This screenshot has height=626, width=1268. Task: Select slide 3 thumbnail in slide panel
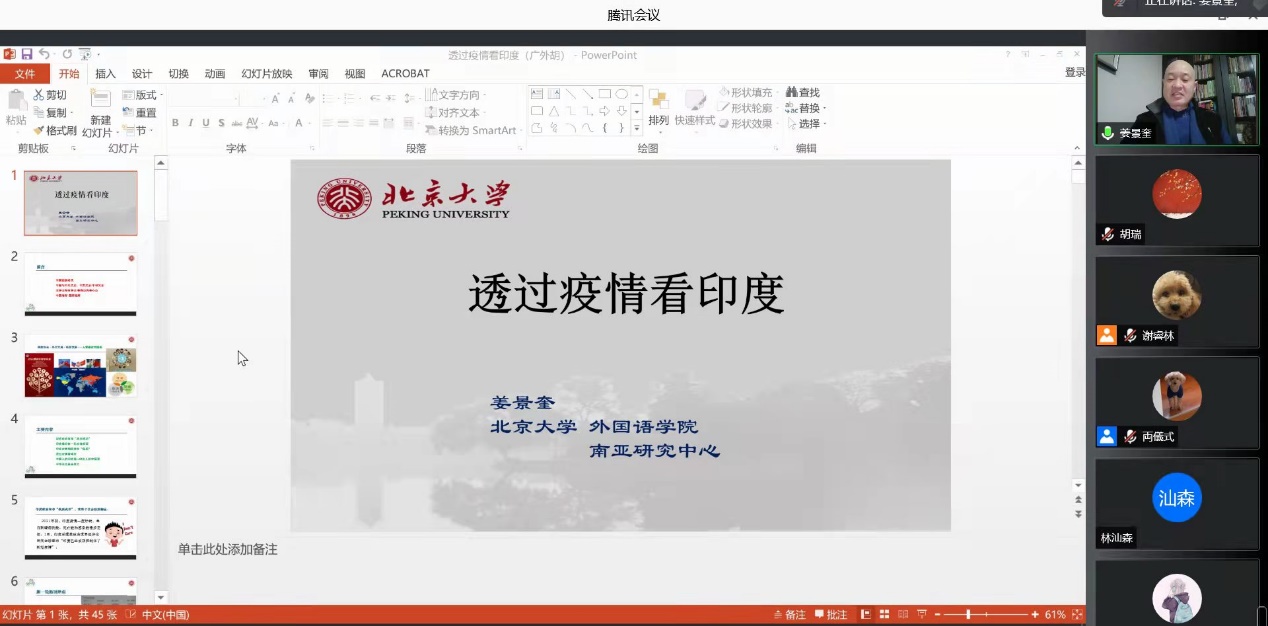click(81, 366)
